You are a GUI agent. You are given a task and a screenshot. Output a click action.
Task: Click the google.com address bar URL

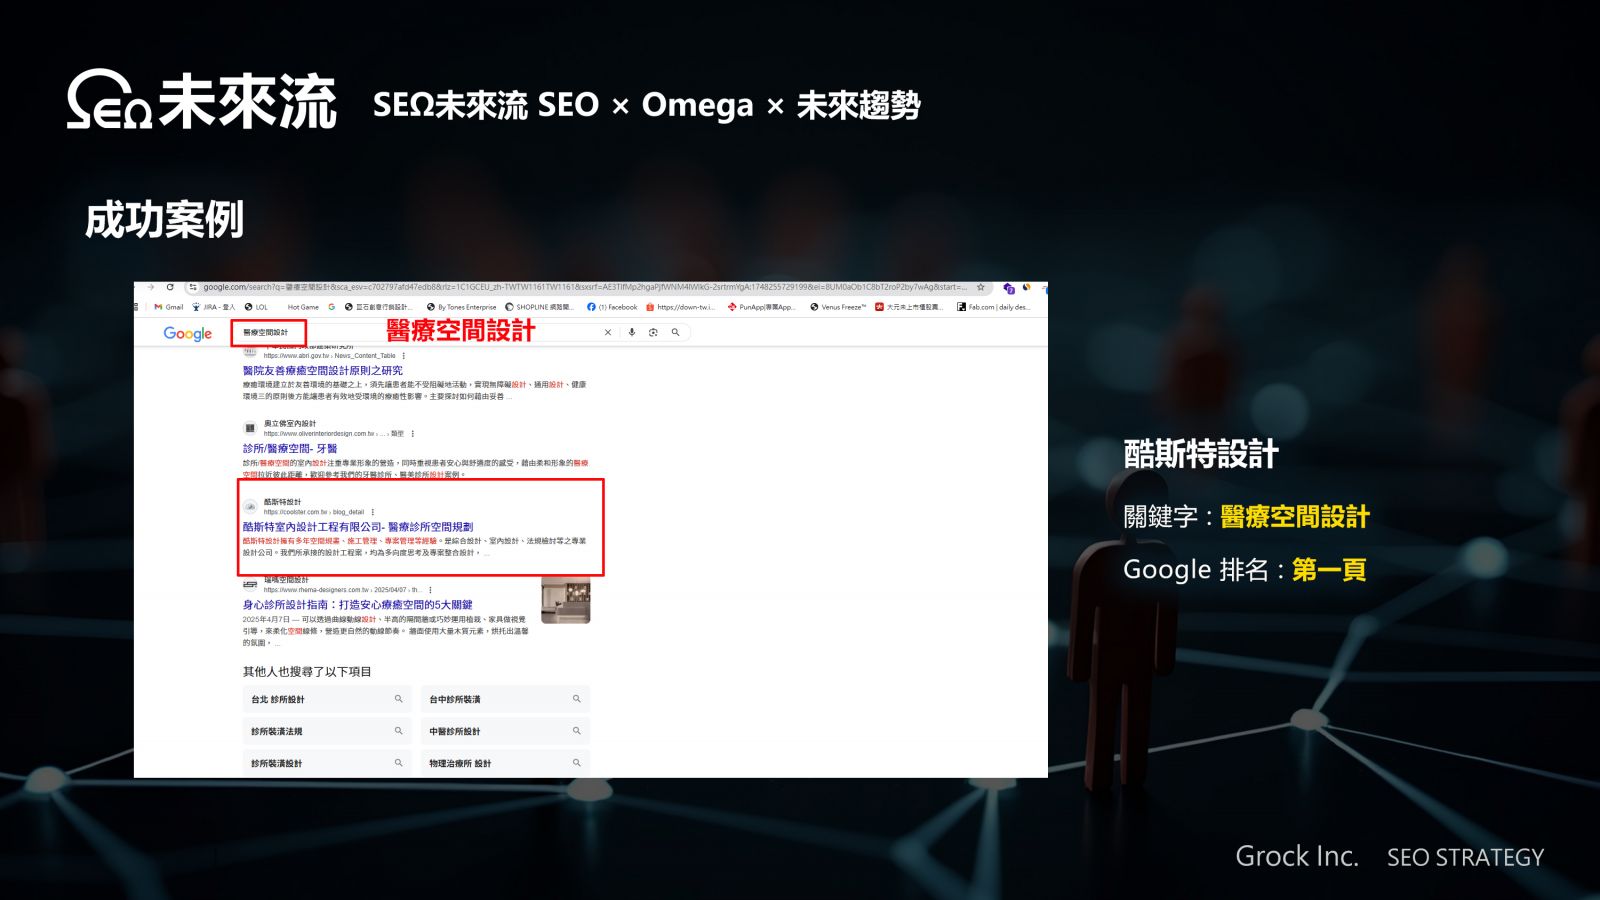585,287
